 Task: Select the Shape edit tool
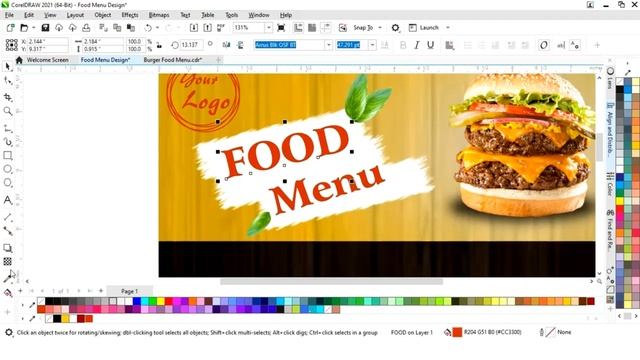pyautogui.click(x=8, y=81)
